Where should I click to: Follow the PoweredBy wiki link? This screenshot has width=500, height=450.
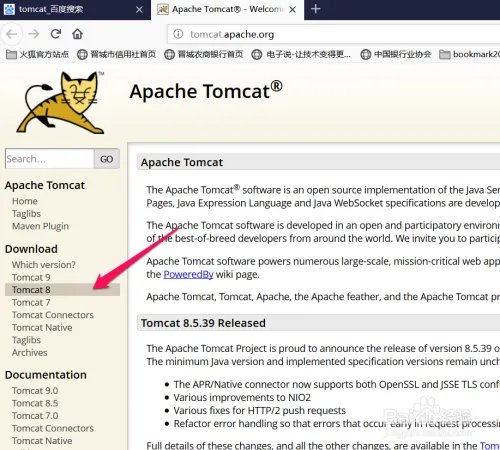pyautogui.click(x=188, y=275)
